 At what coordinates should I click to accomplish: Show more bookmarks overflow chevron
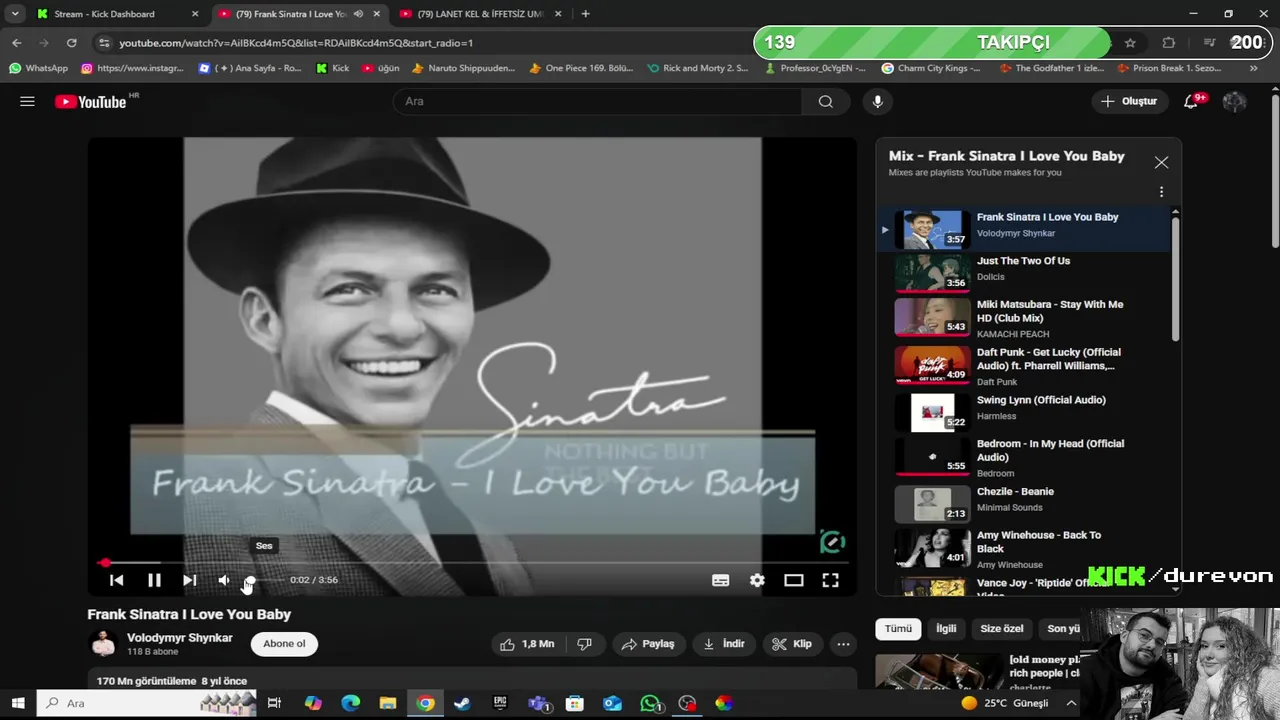point(1253,68)
